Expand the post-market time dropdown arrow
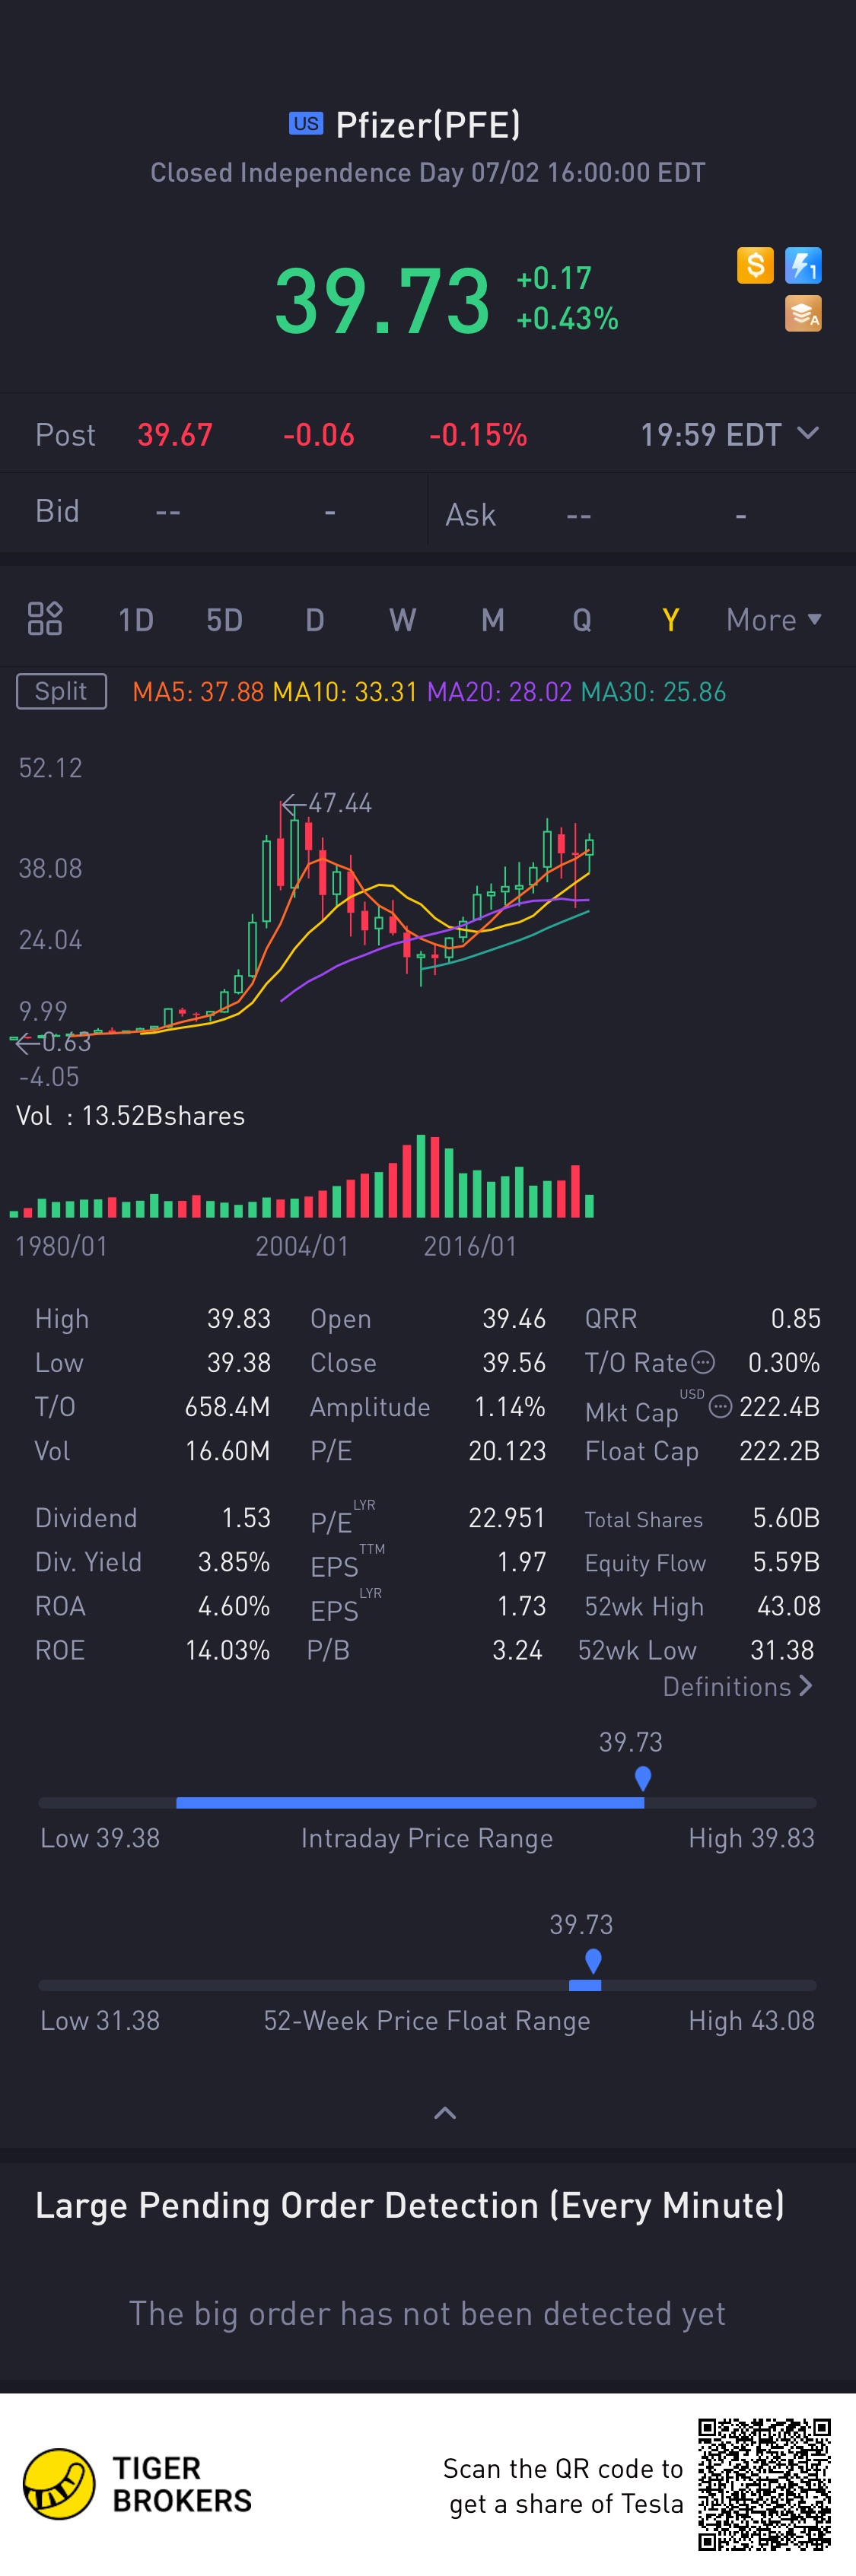The height and width of the screenshot is (2576, 856). click(x=808, y=433)
